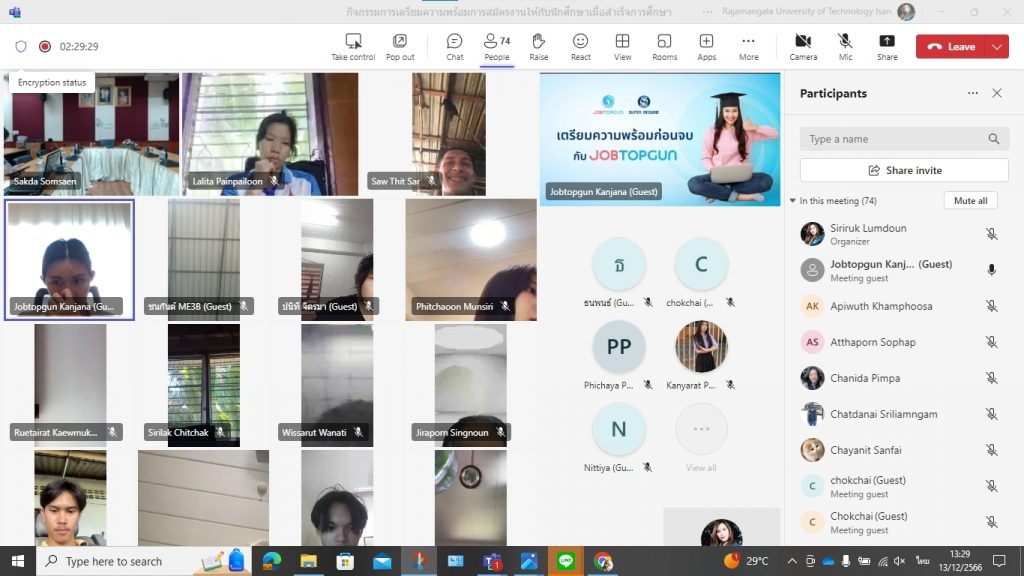Image resolution: width=1024 pixels, height=576 pixels.
Task: Stop the meeting recording indicator
Action: pos(45,46)
